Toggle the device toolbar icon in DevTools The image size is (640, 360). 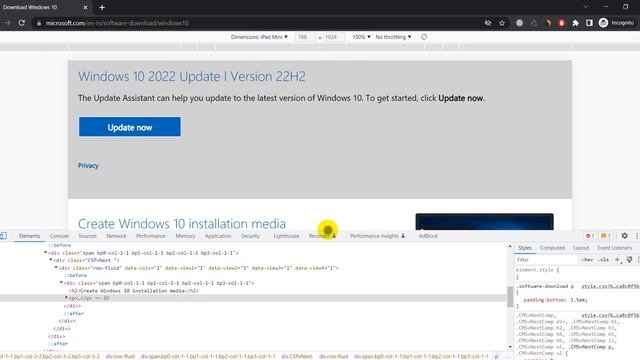(x=3, y=236)
